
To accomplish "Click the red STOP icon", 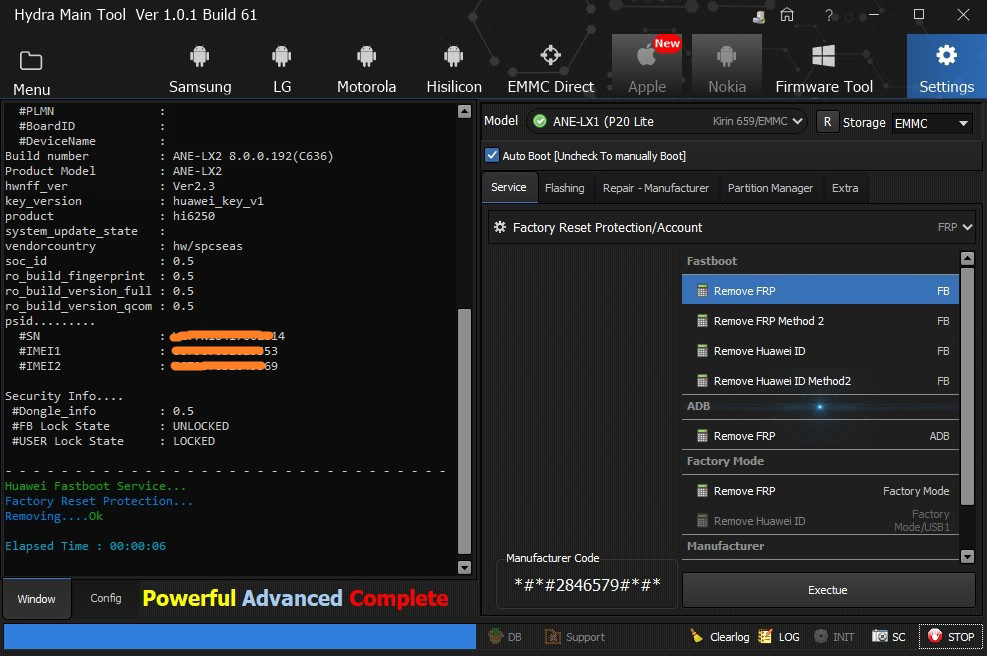I will 935,636.
